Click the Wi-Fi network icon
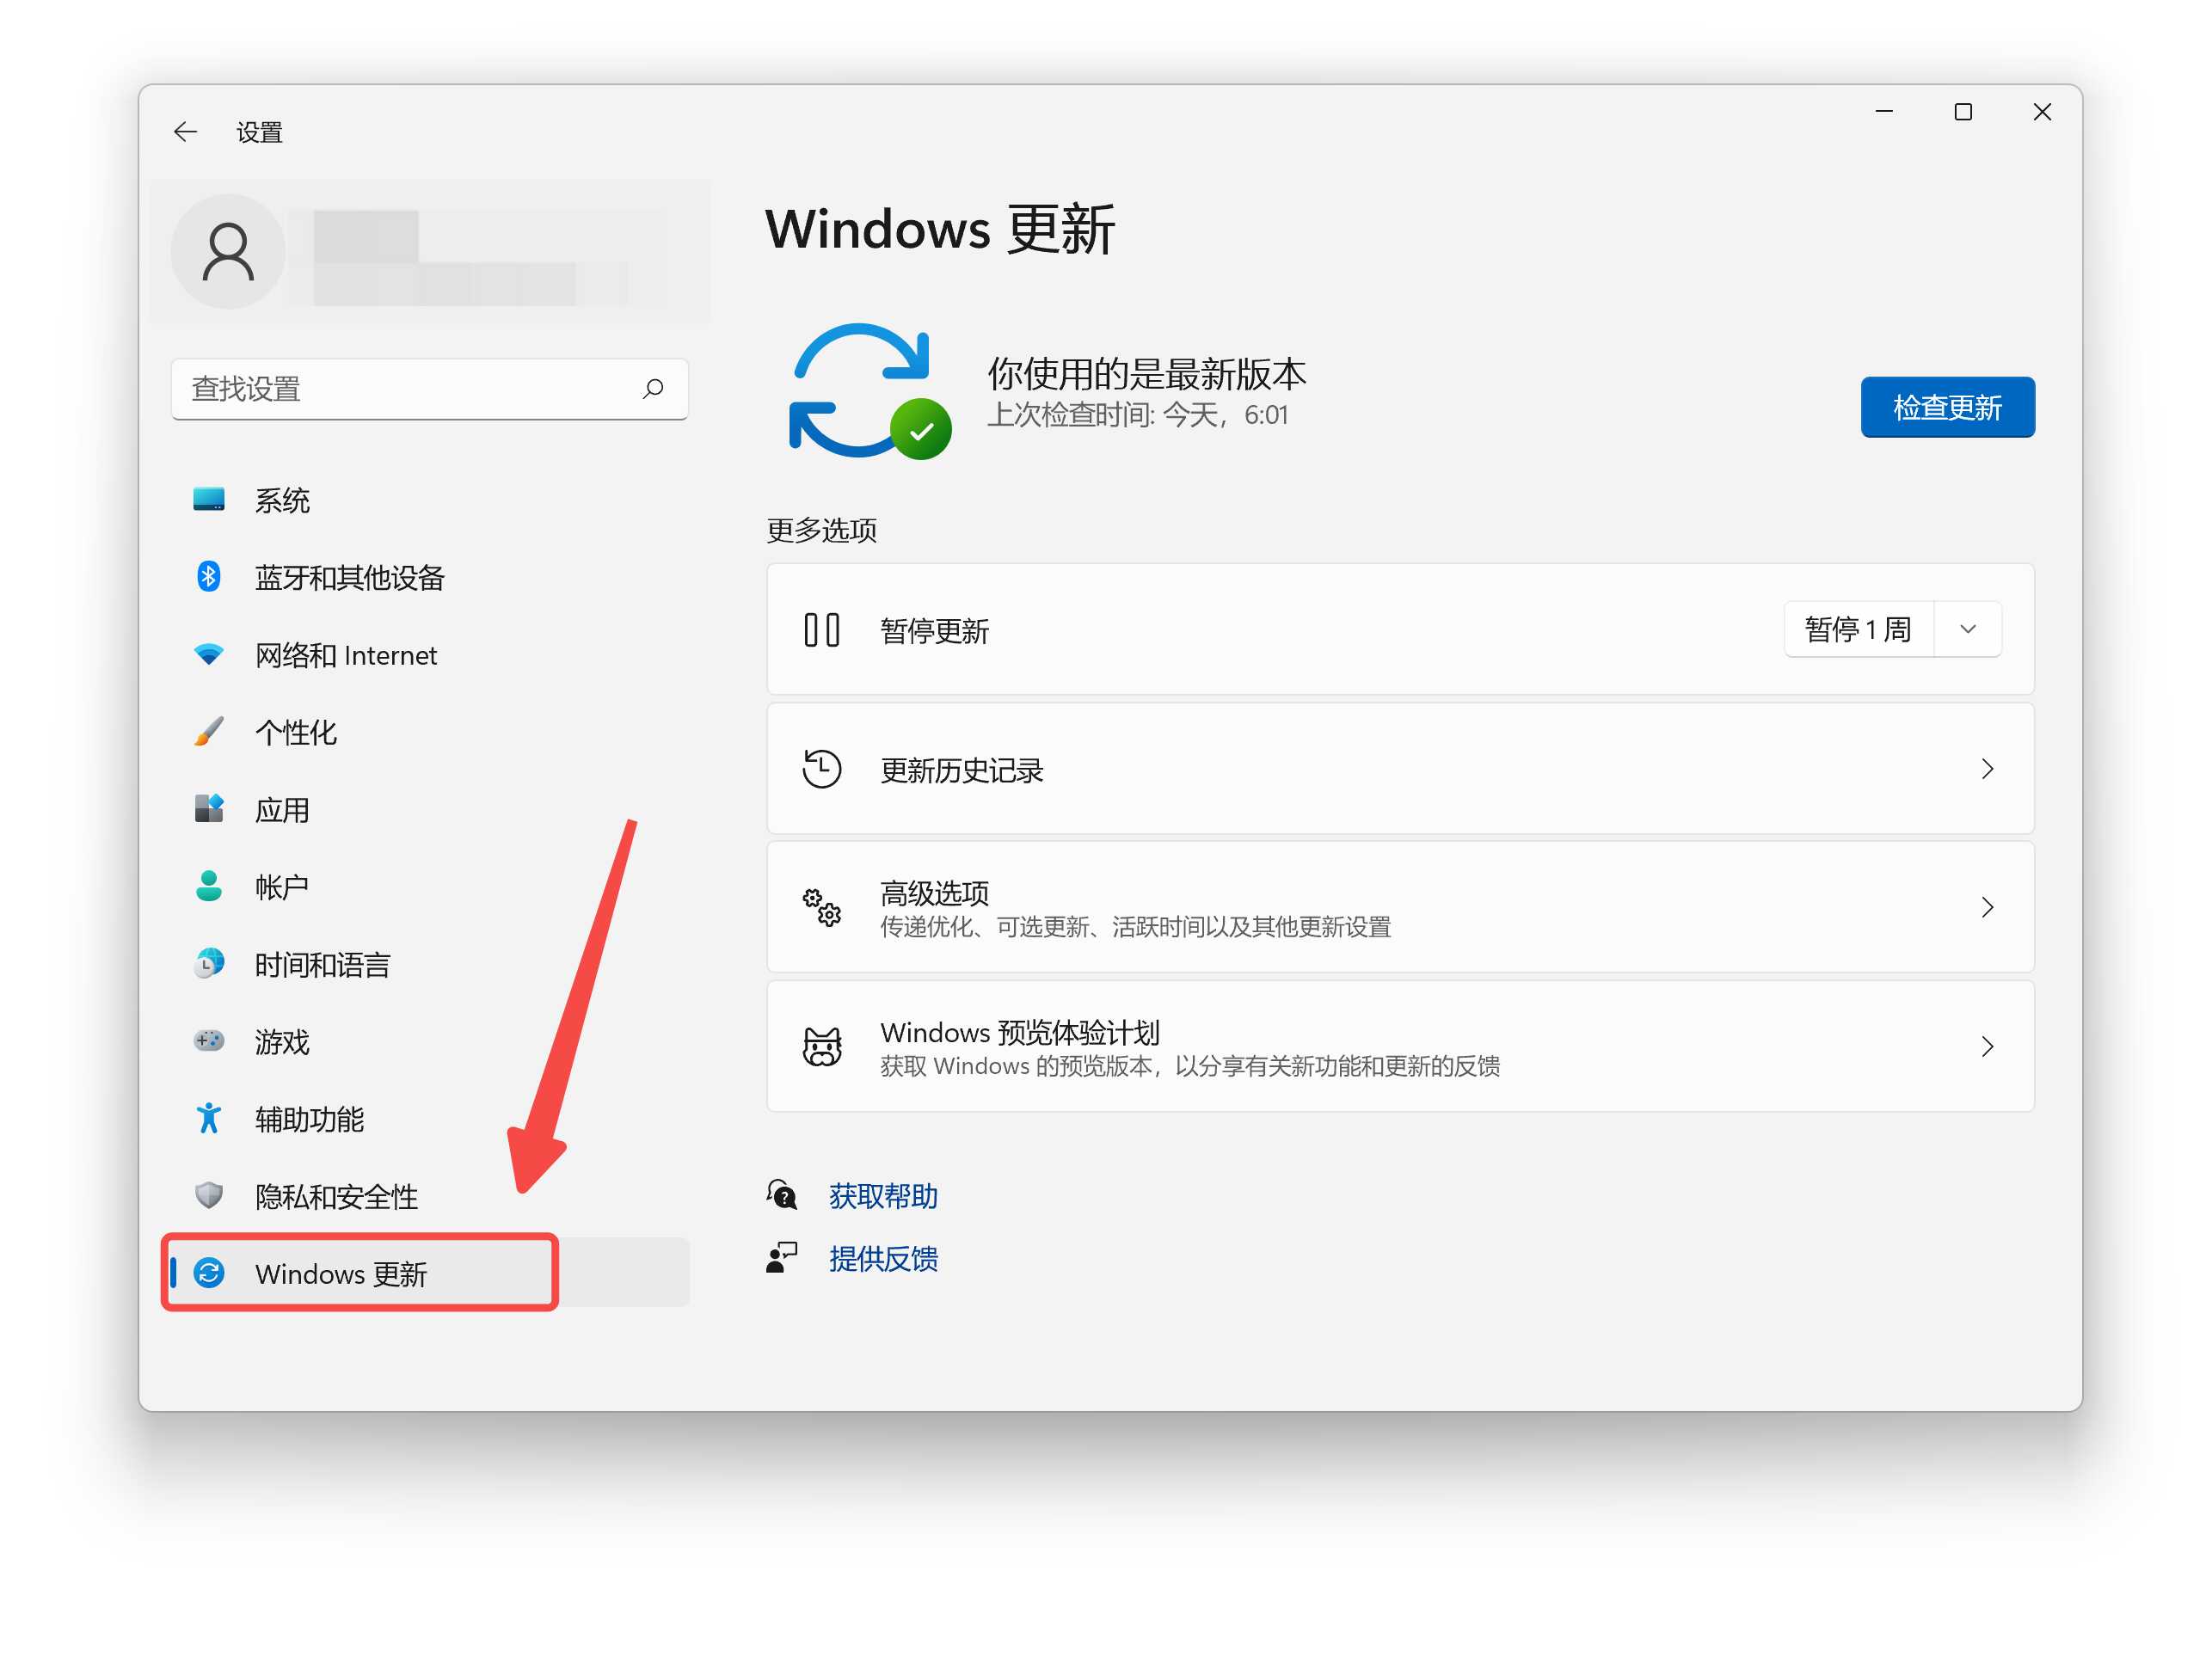The height and width of the screenshot is (1657, 2212). (x=209, y=654)
